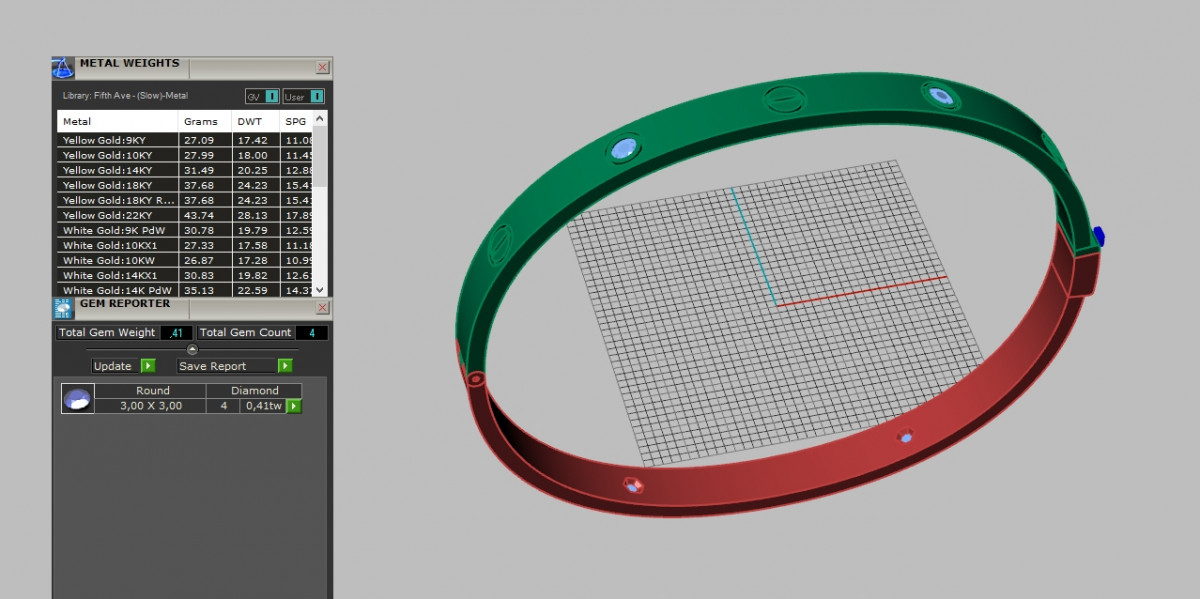The image size is (1200, 599).
Task: Click the Metal column header
Action: coord(118,121)
